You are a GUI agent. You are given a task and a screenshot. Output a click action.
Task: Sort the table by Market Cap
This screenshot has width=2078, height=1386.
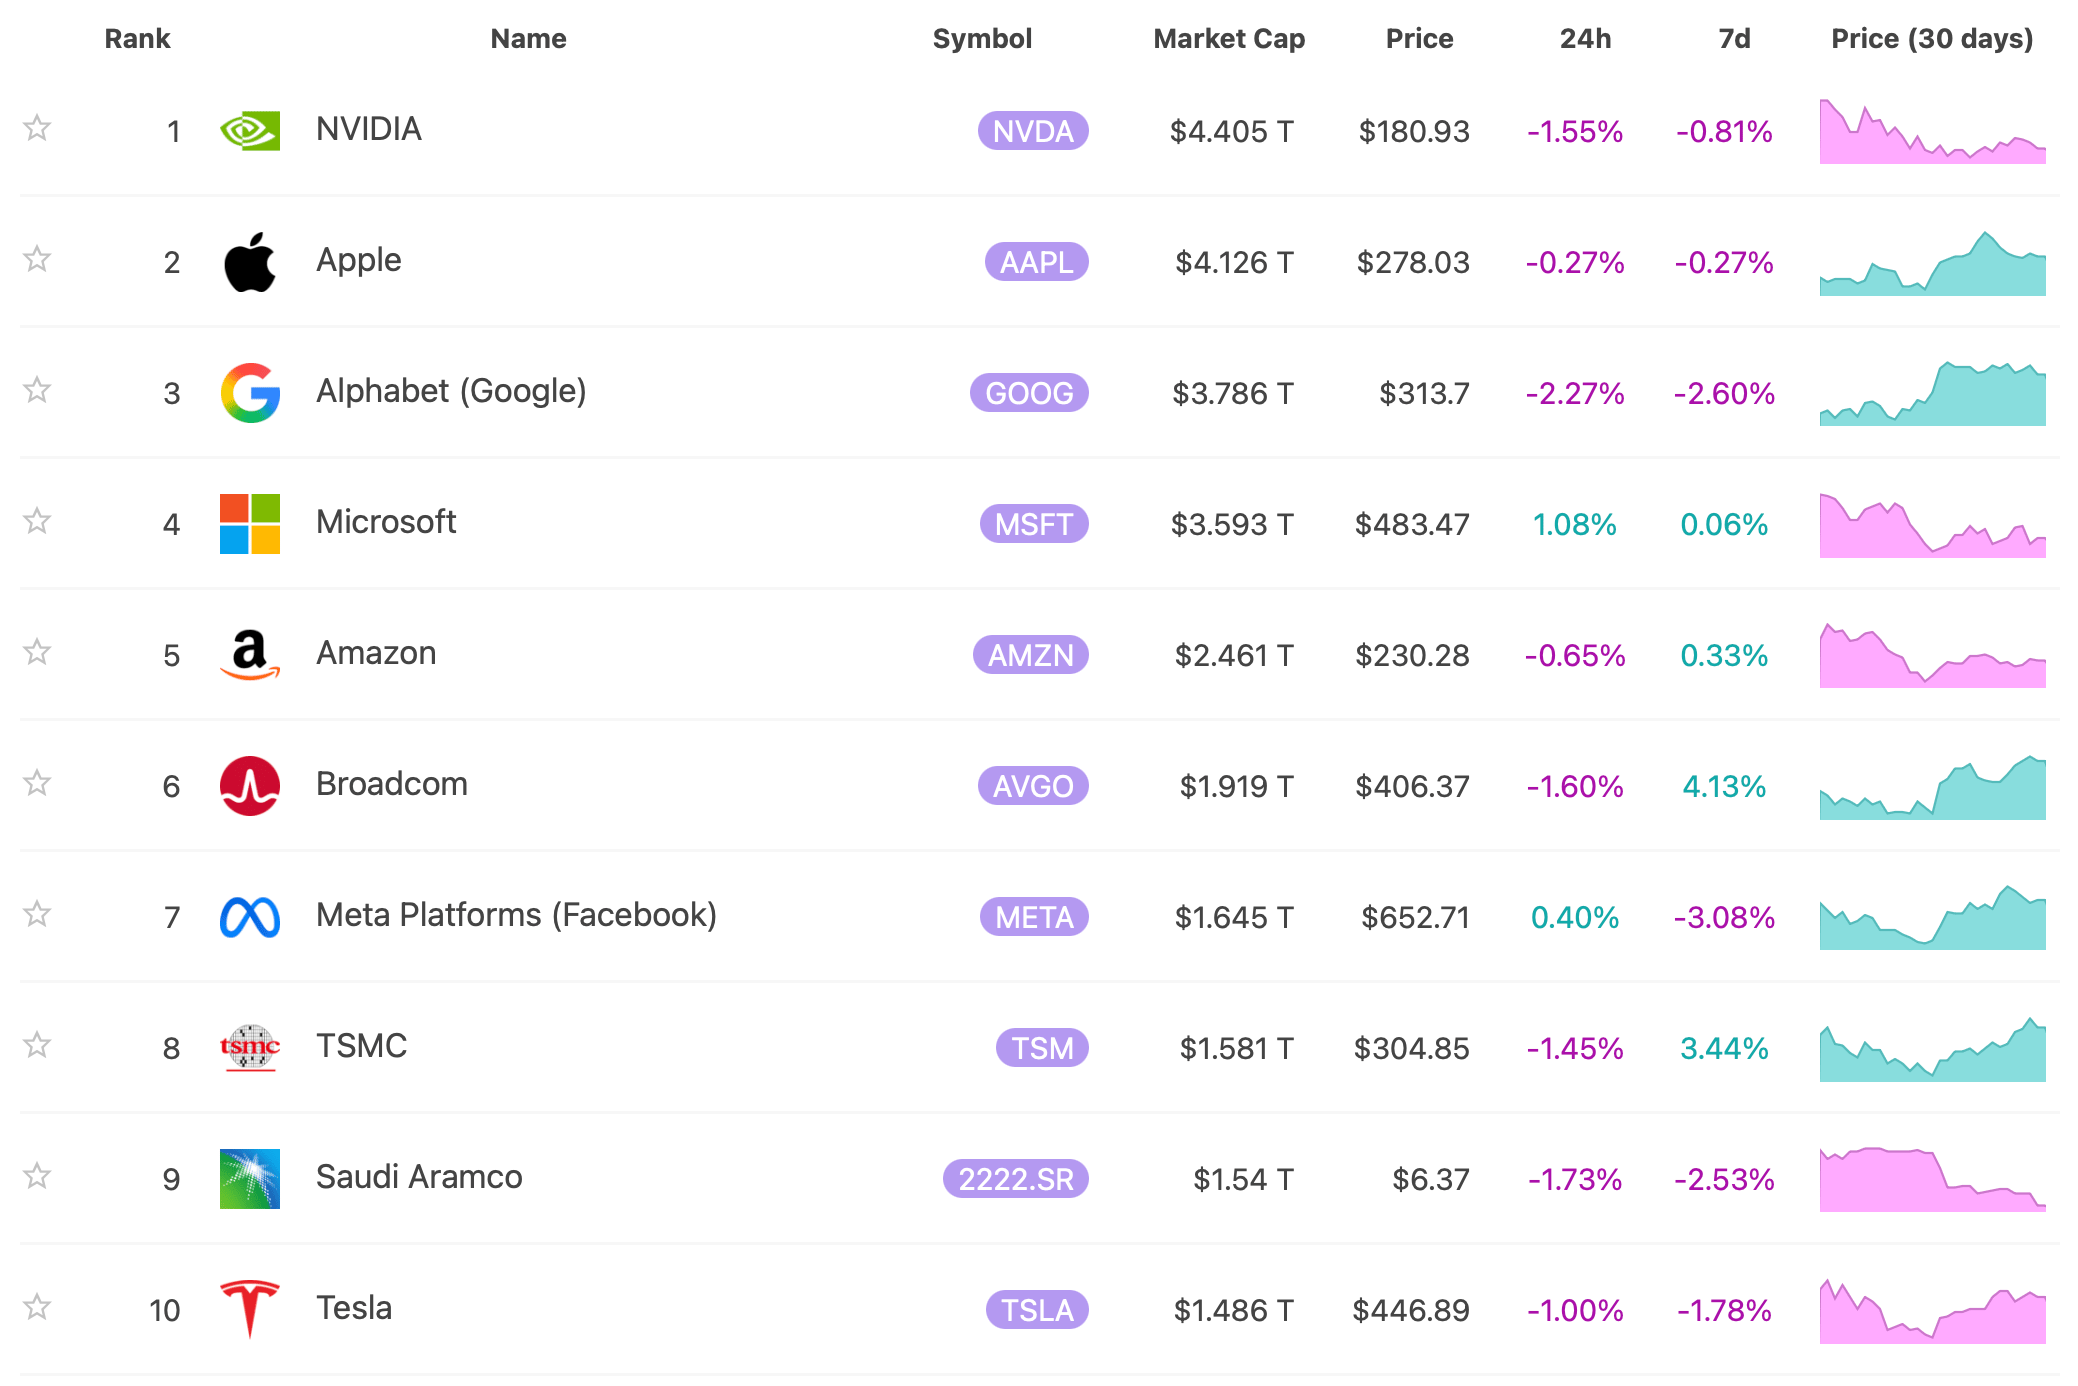click(x=1228, y=39)
